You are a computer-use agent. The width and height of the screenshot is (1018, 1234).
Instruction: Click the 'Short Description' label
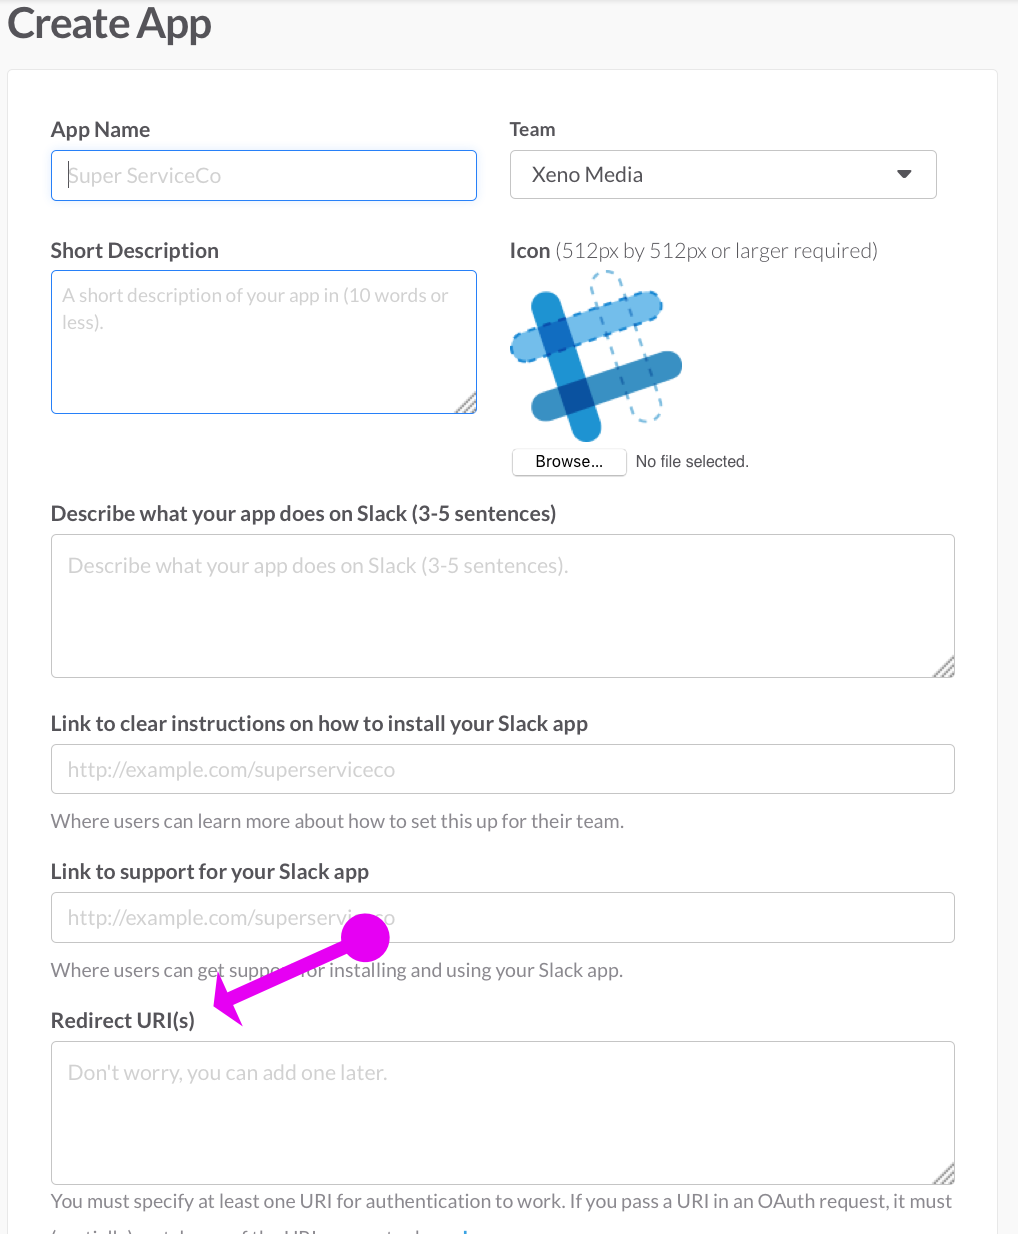[134, 251]
